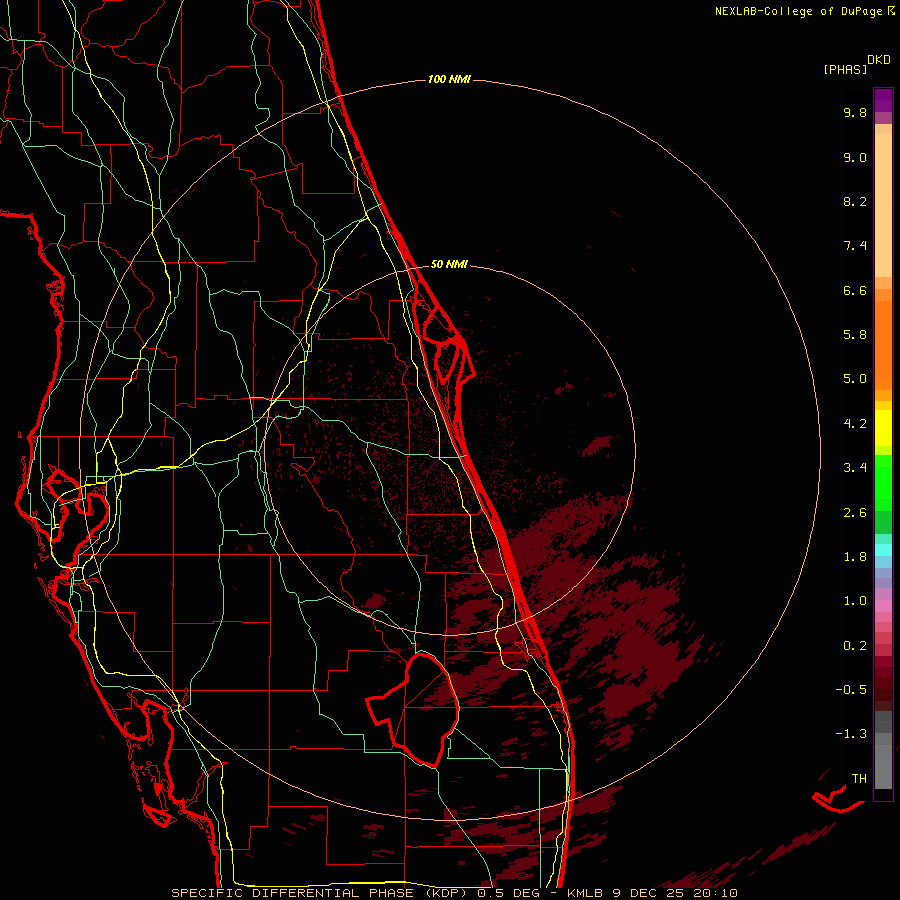The width and height of the screenshot is (900, 900).
Task: Click the 3.4 legend value
Action: 855,468
